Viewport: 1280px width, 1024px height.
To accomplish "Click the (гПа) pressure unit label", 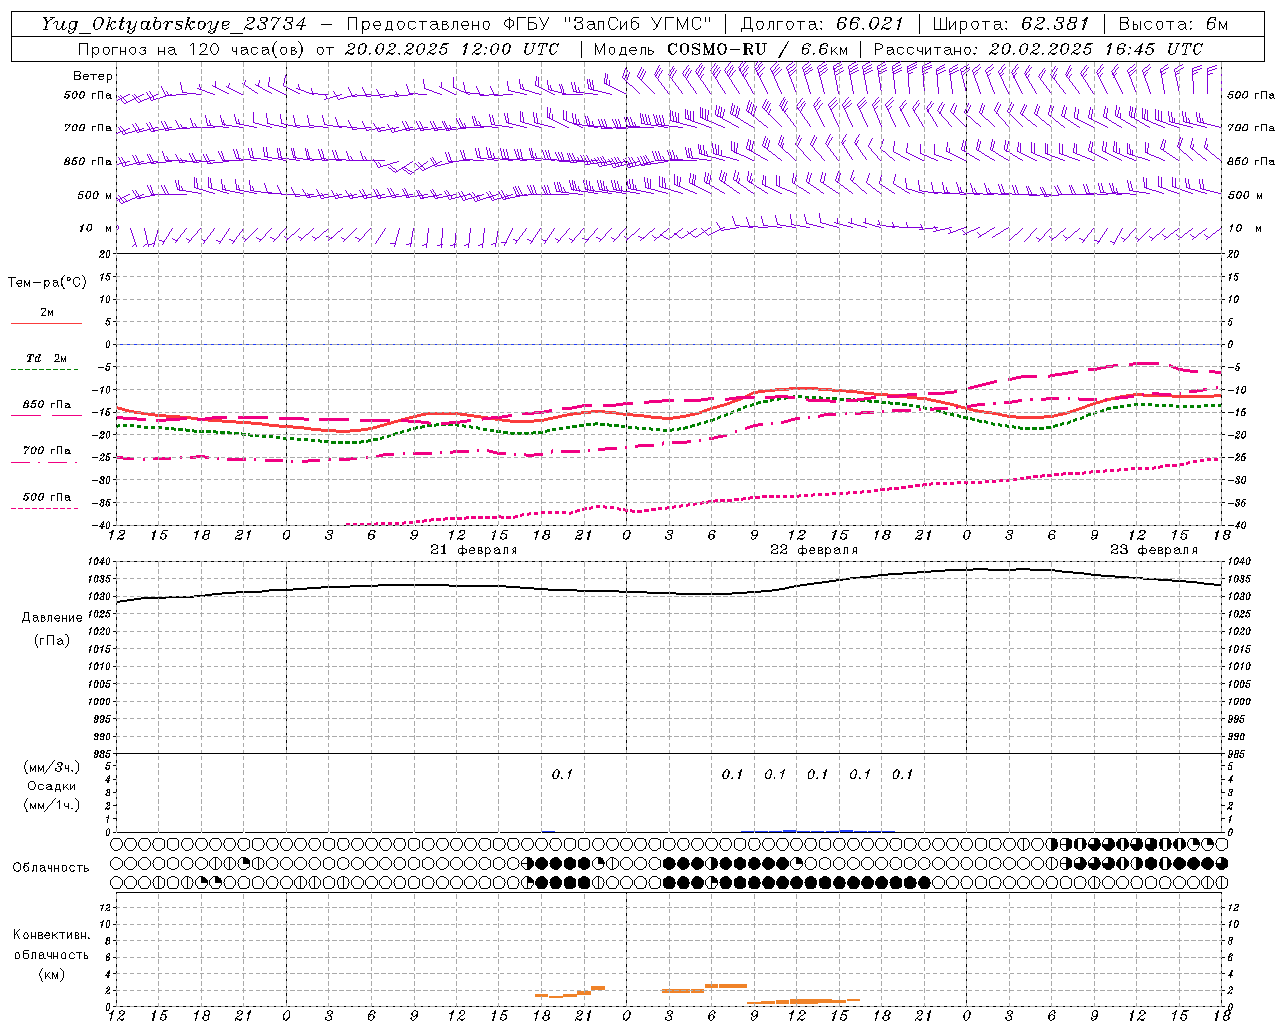I will (x=52, y=641).
